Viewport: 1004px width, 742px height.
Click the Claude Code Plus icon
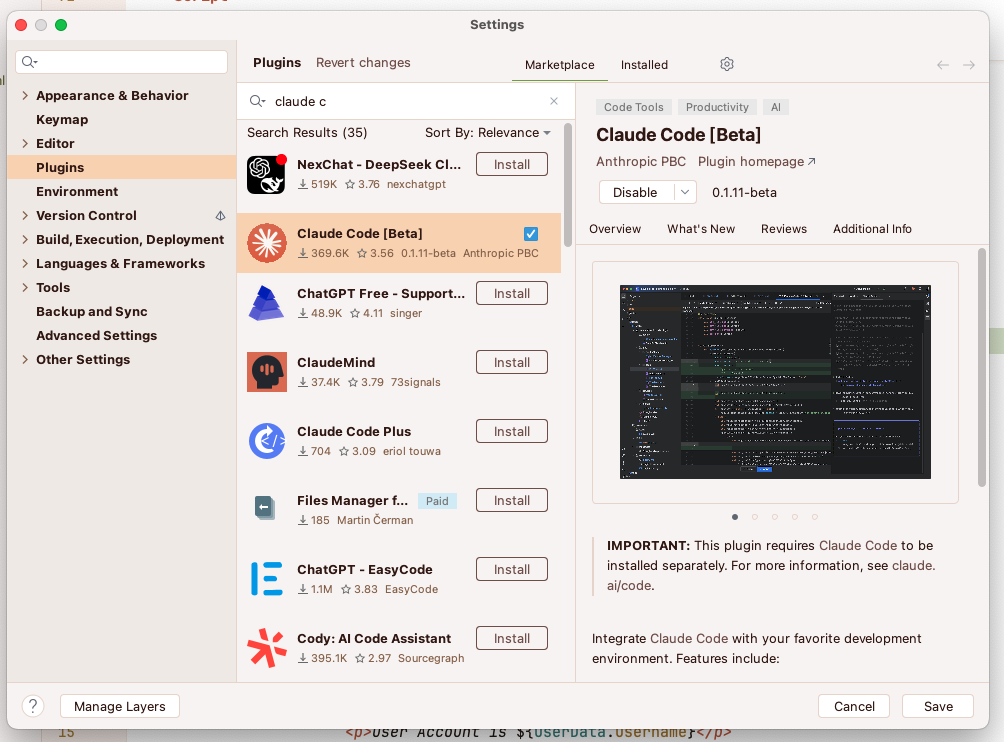(267, 441)
